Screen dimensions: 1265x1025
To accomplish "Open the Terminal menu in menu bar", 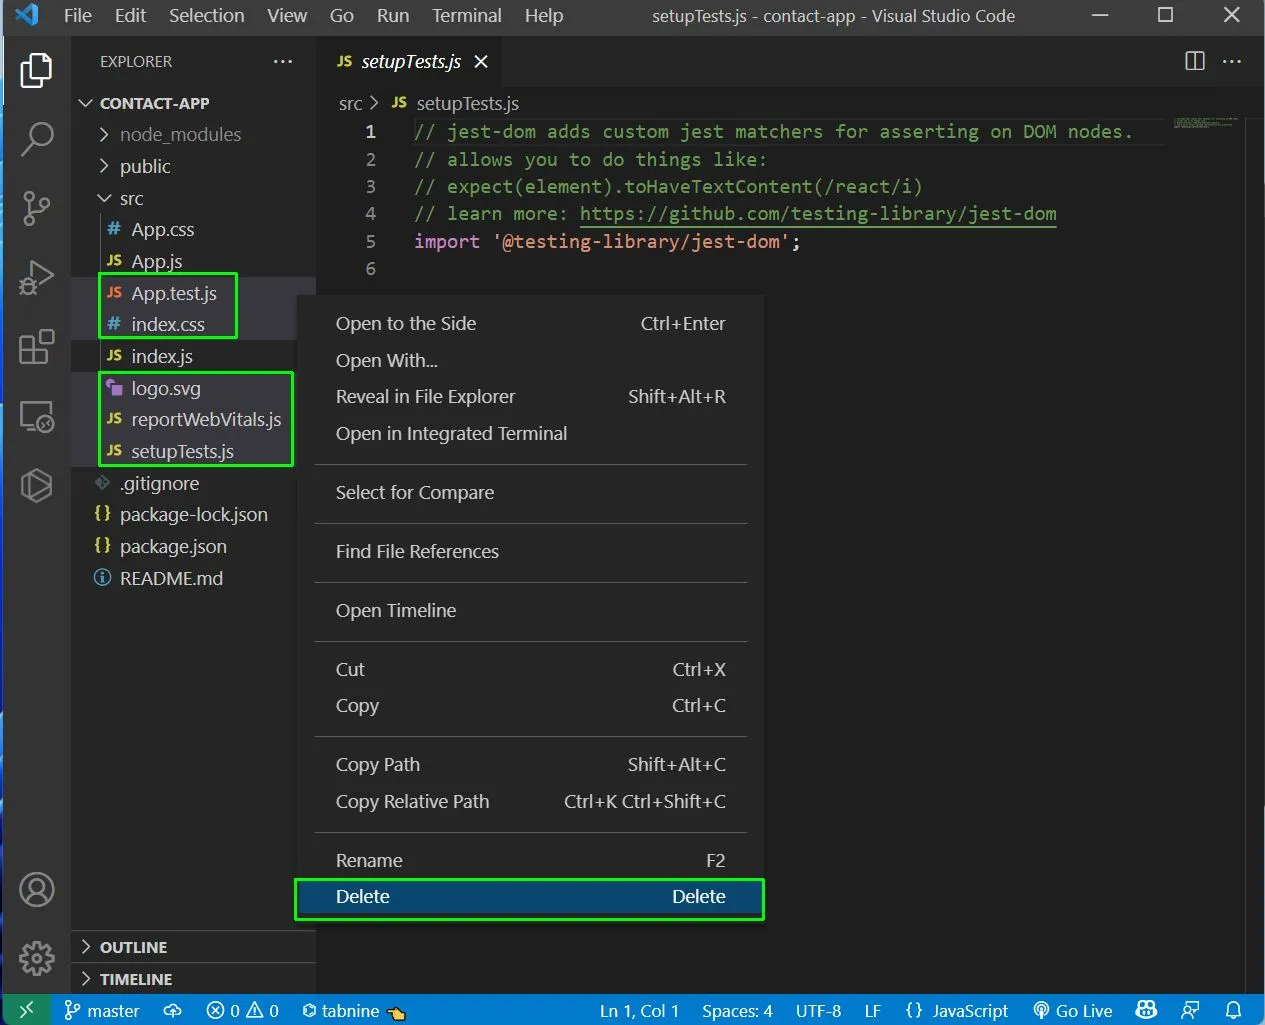I will pyautogui.click(x=466, y=16).
